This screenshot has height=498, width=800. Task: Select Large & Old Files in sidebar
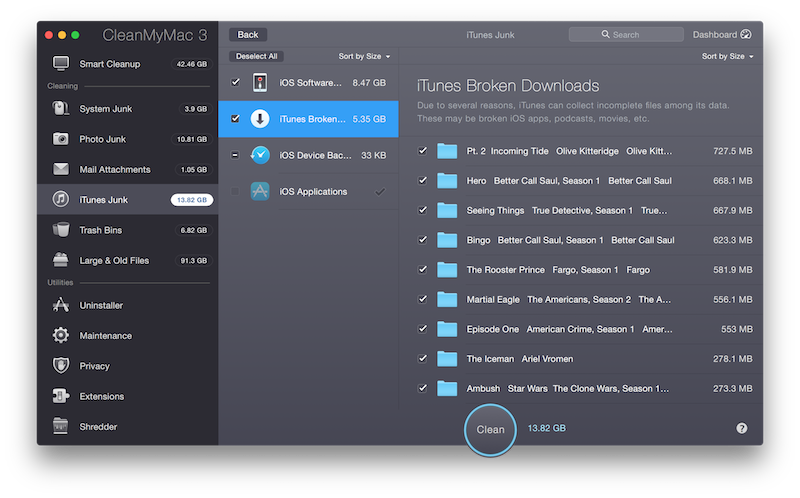tap(114, 260)
